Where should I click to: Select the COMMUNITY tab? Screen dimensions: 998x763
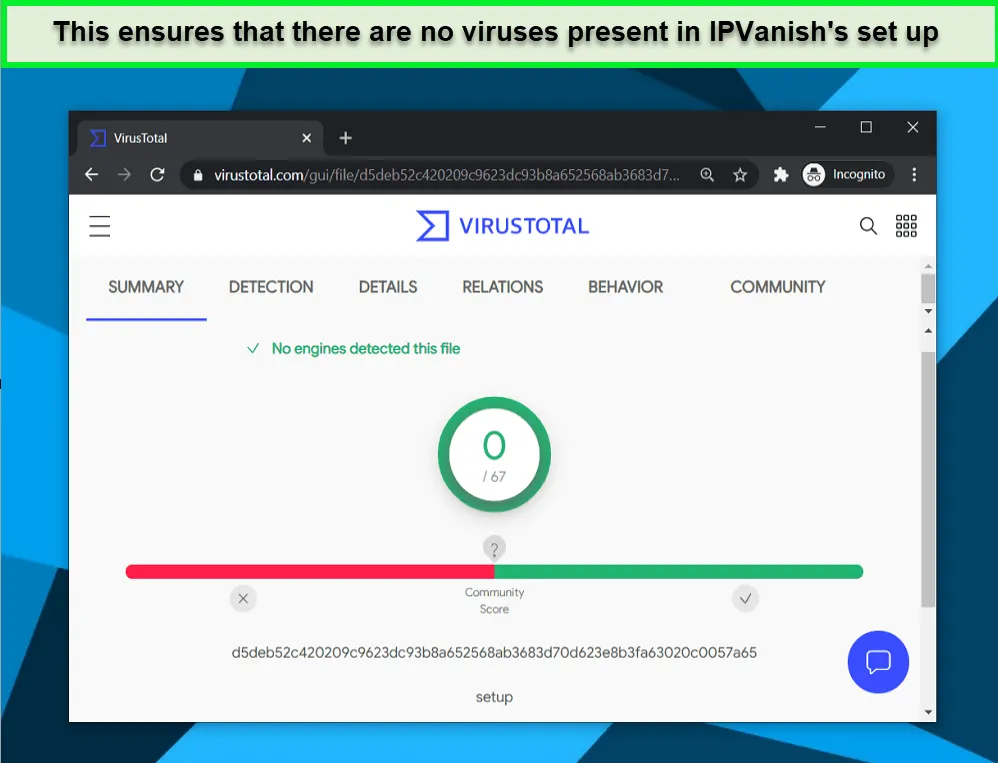click(778, 287)
